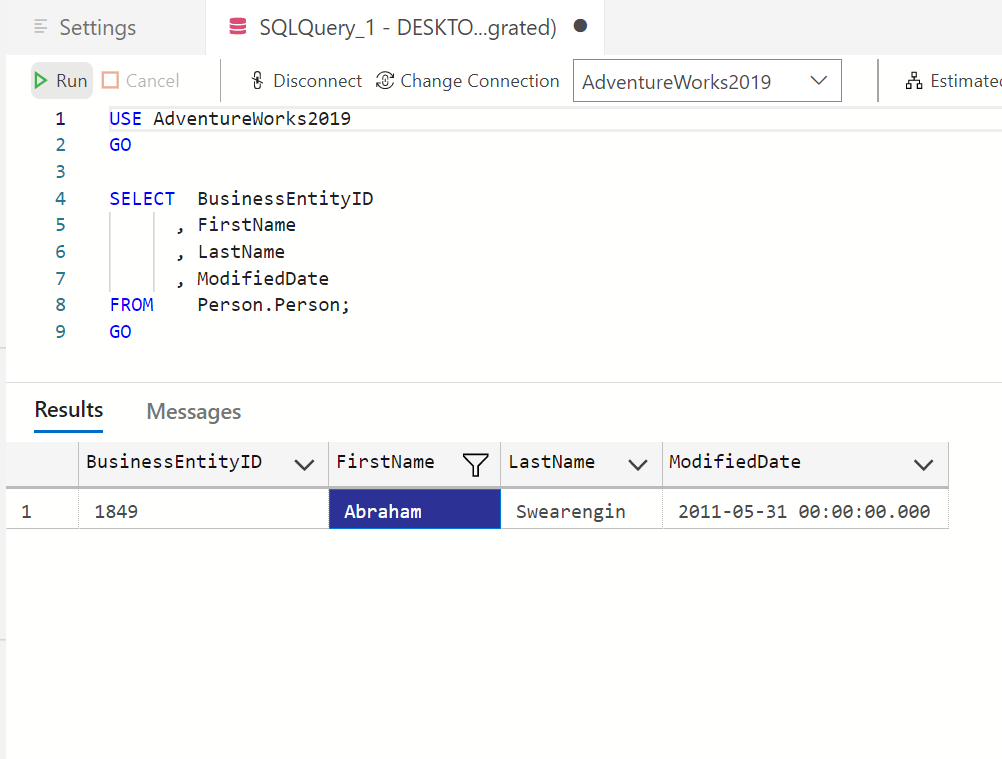1002x759 pixels.
Task: Select the Results tab
Action: (69, 410)
